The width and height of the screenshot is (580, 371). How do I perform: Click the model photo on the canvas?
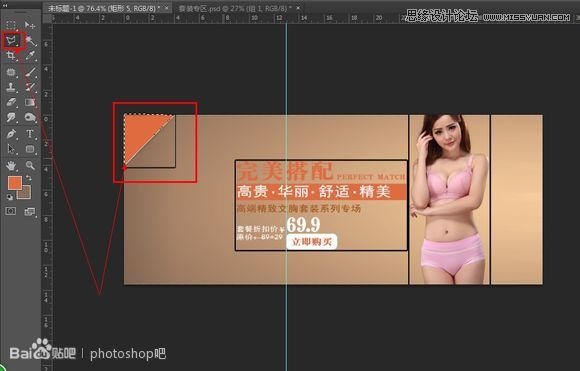(449, 199)
